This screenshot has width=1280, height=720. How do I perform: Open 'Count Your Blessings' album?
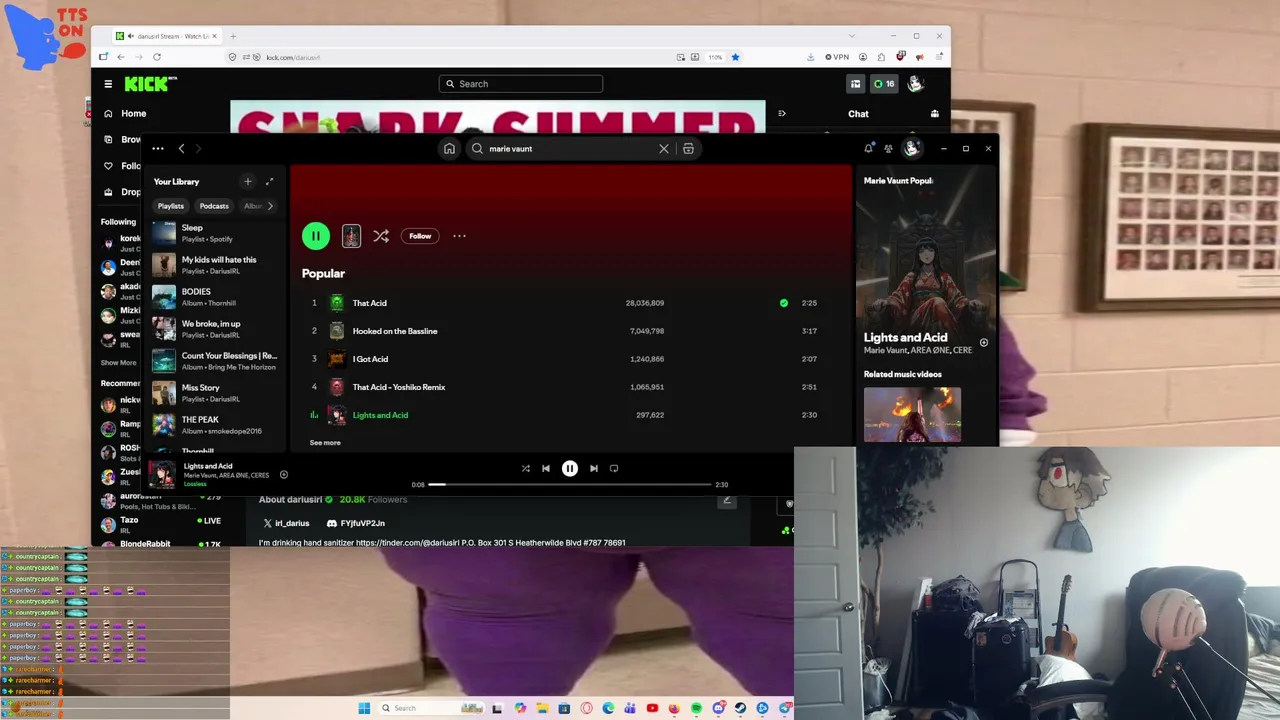(x=217, y=361)
